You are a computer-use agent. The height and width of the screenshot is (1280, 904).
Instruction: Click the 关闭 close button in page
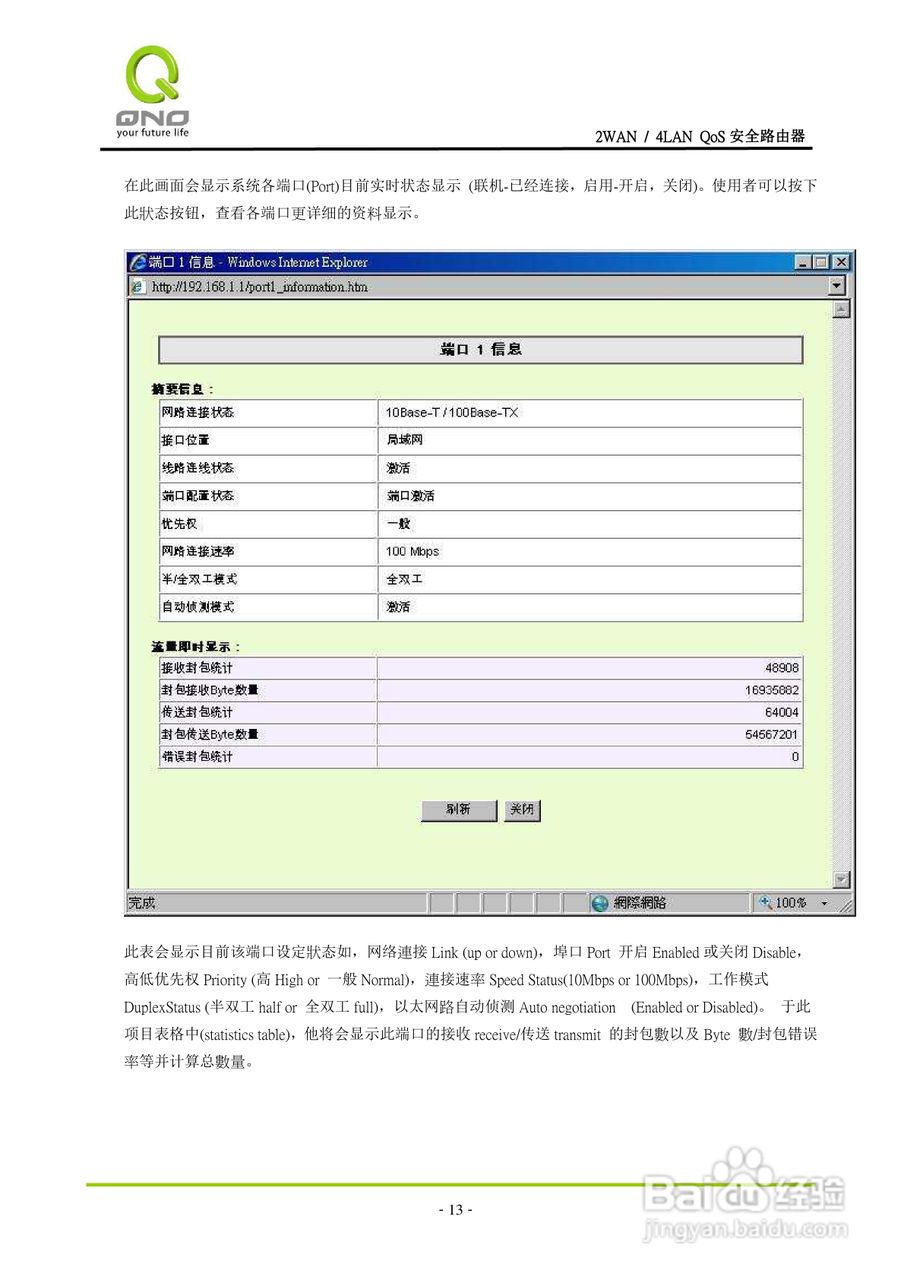click(521, 810)
